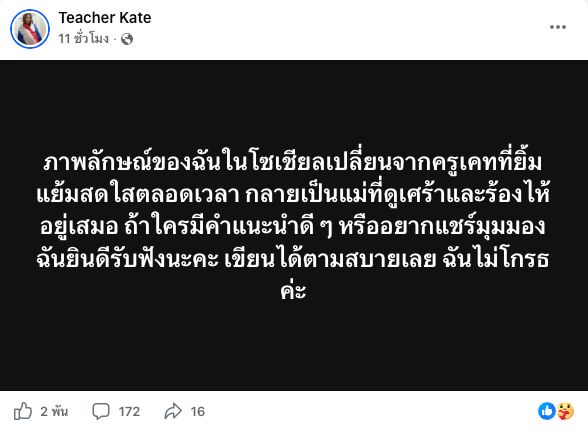Click the dot separator beside the timestamp

pyautogui.click(x=115, y=39)
